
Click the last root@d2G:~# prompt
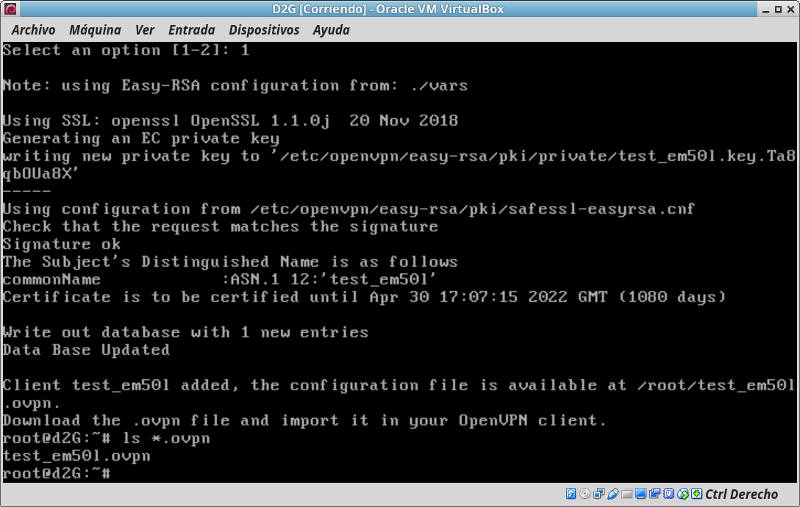[56, 474]
